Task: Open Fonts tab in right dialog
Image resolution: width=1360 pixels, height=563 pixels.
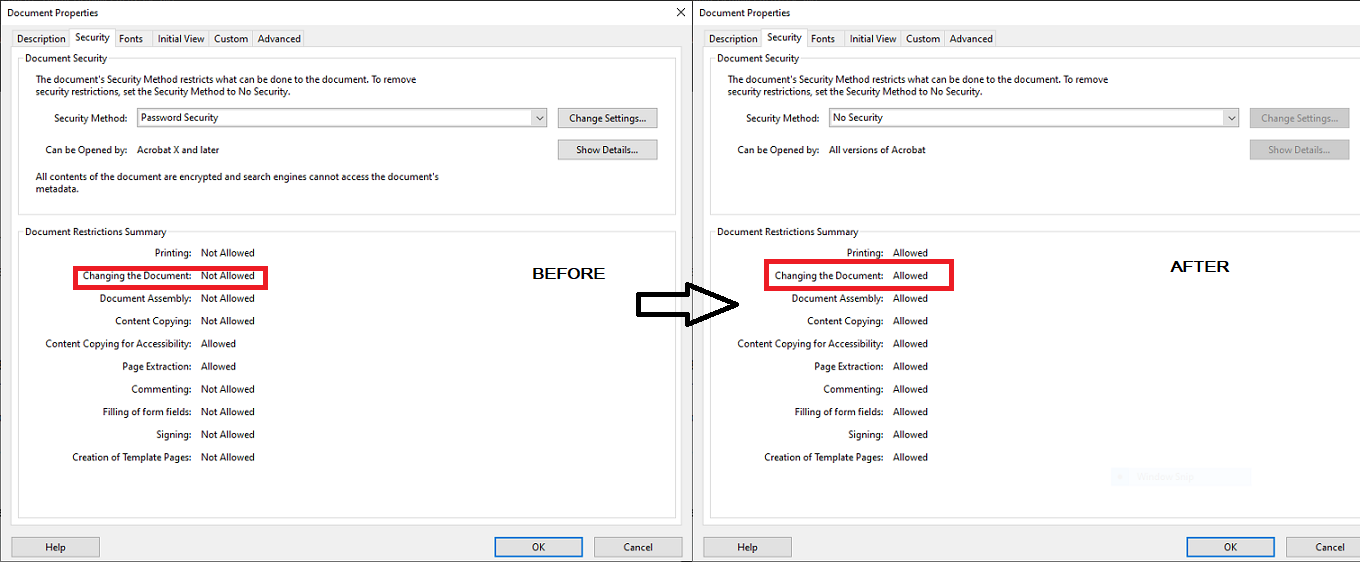Action: point(823,39)
